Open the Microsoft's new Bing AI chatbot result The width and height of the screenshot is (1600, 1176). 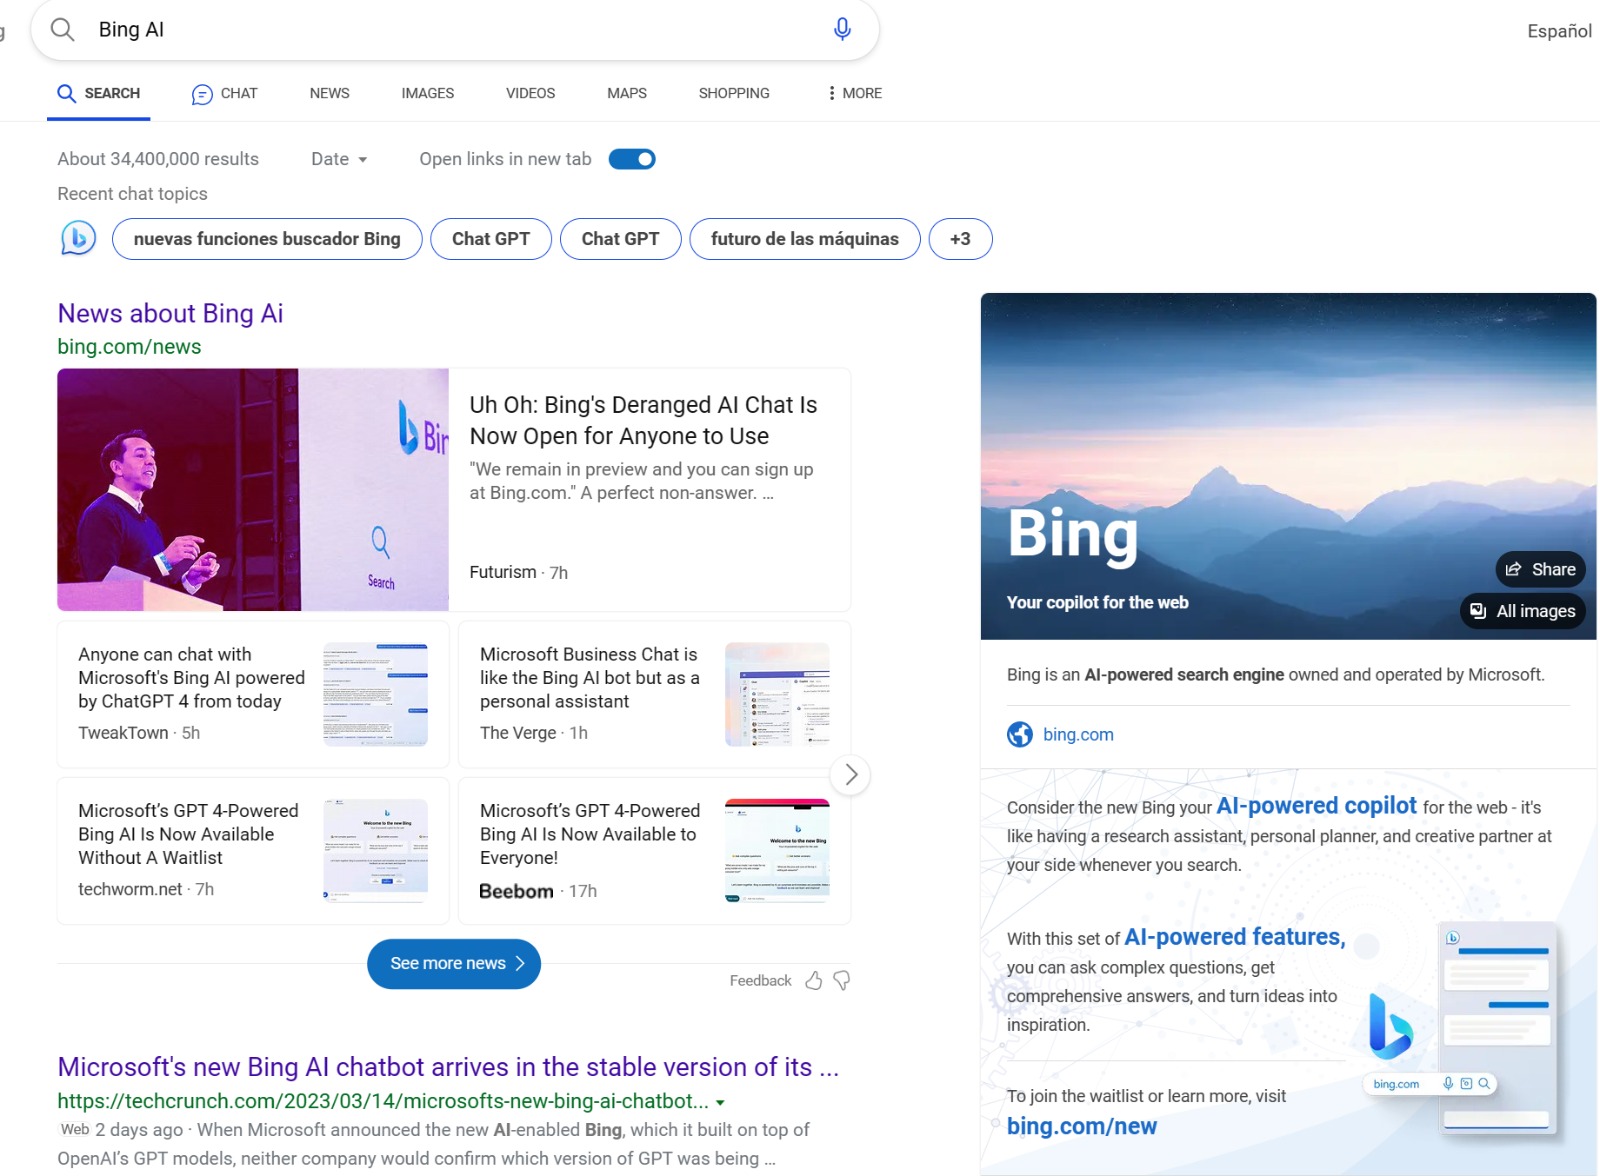point(448,1067)
